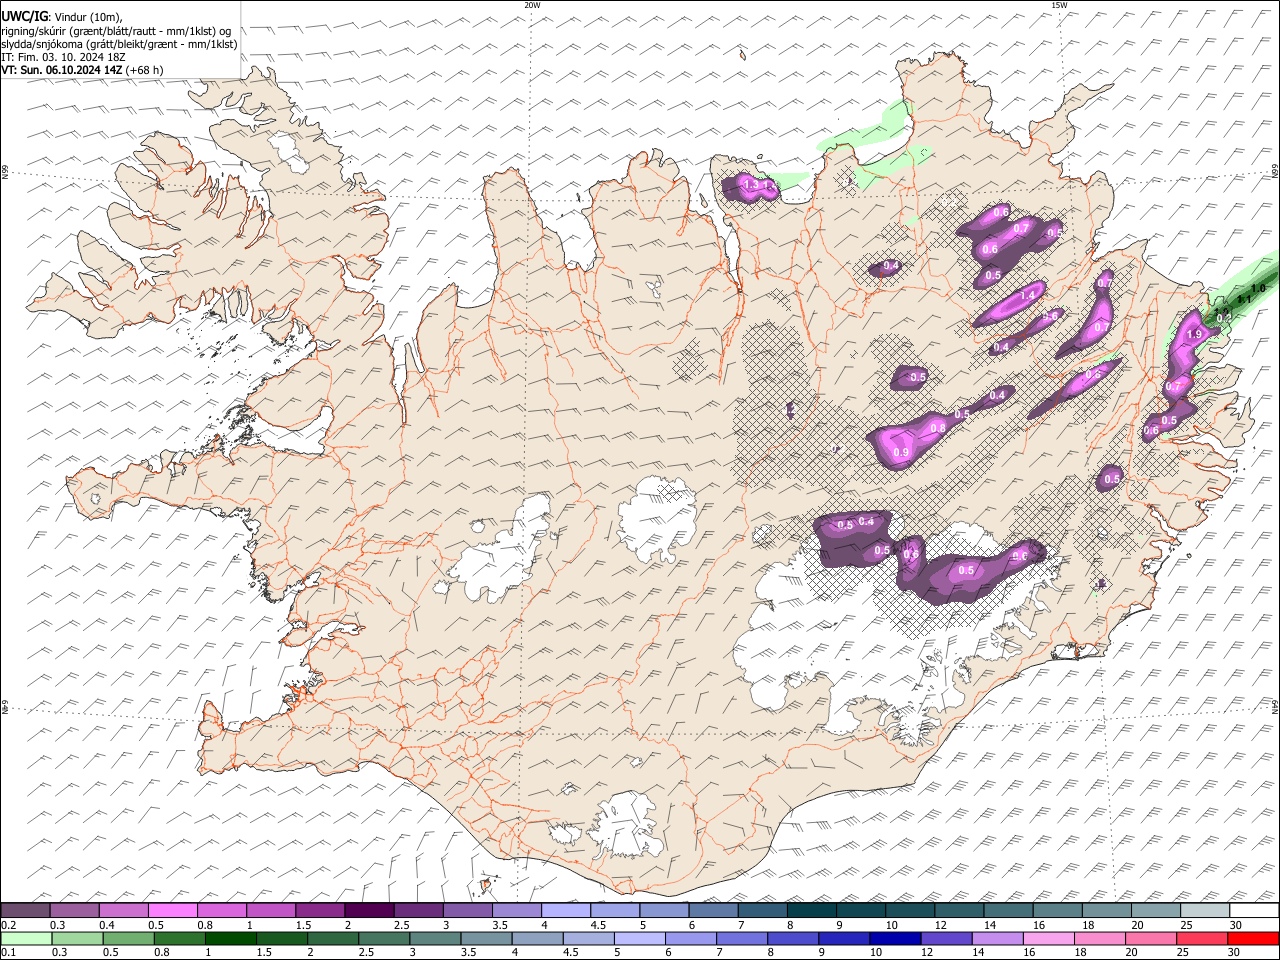Click the 'rigning/skúrir' legend description line

click(116, 31)
